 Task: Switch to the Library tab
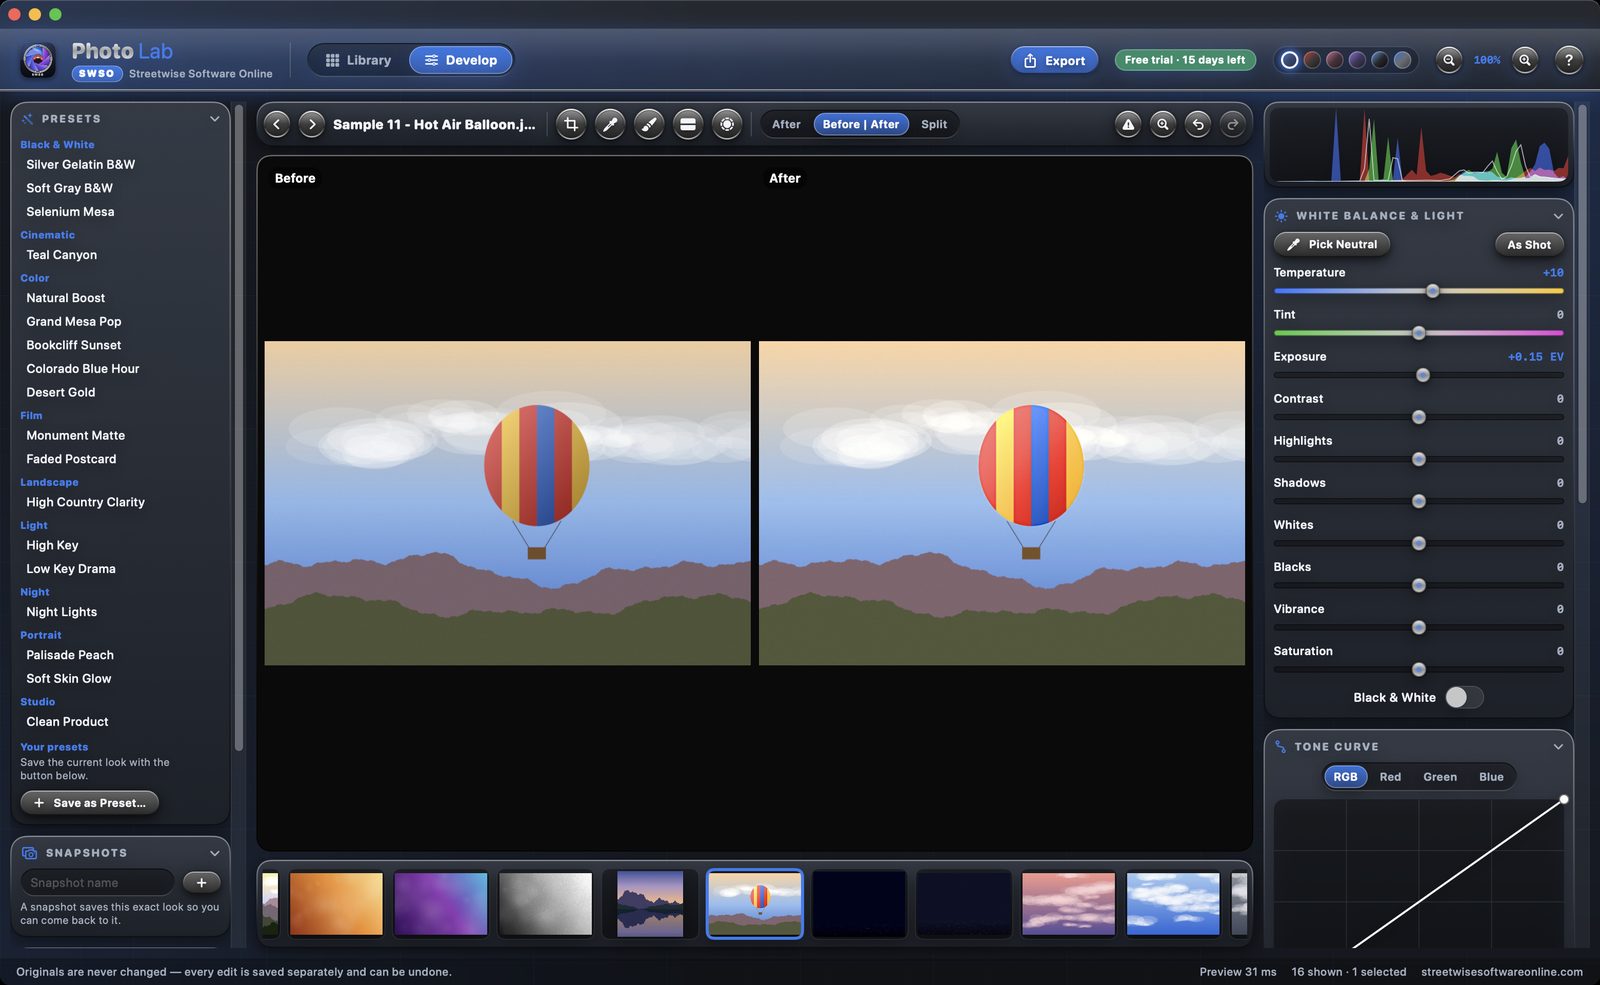click(x=358, y=60)
